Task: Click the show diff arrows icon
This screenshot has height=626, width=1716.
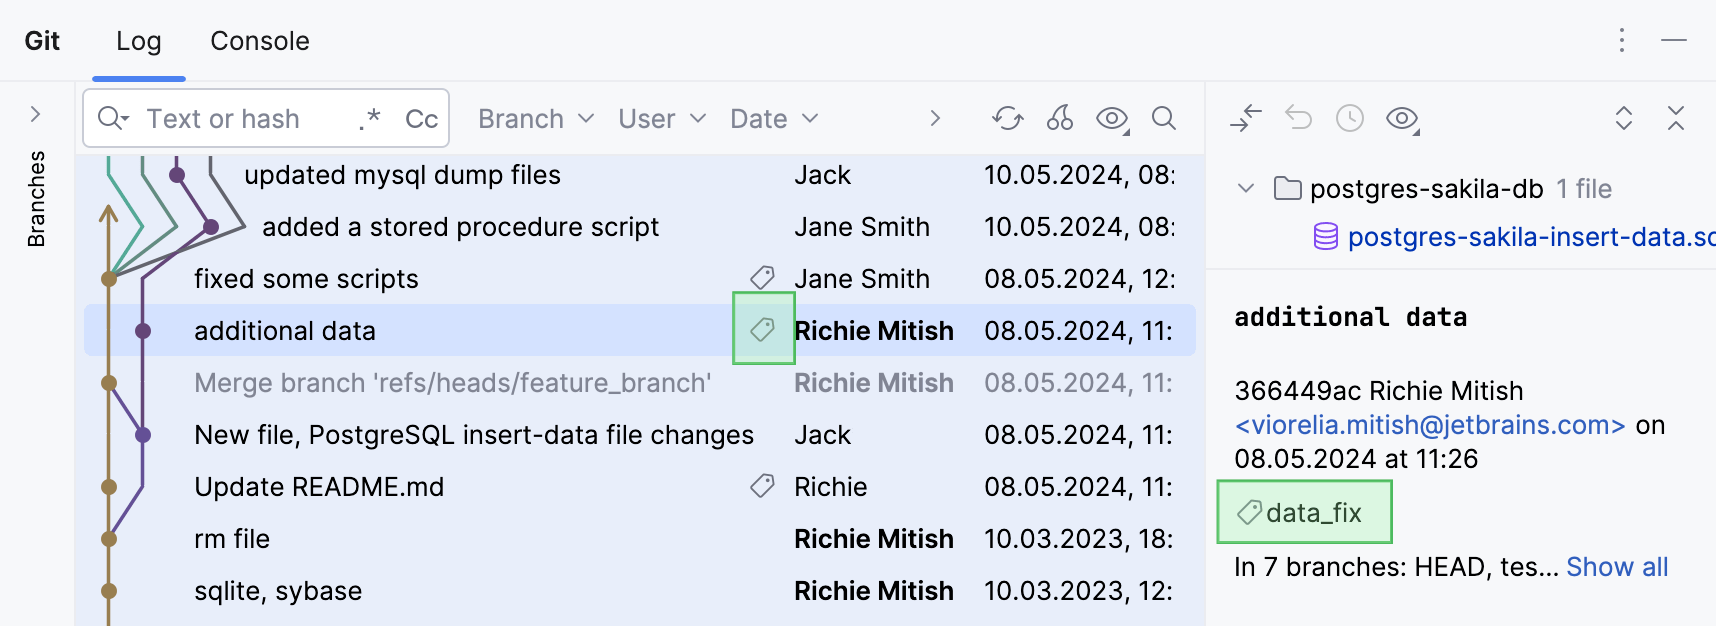Action: point(1246,119)
